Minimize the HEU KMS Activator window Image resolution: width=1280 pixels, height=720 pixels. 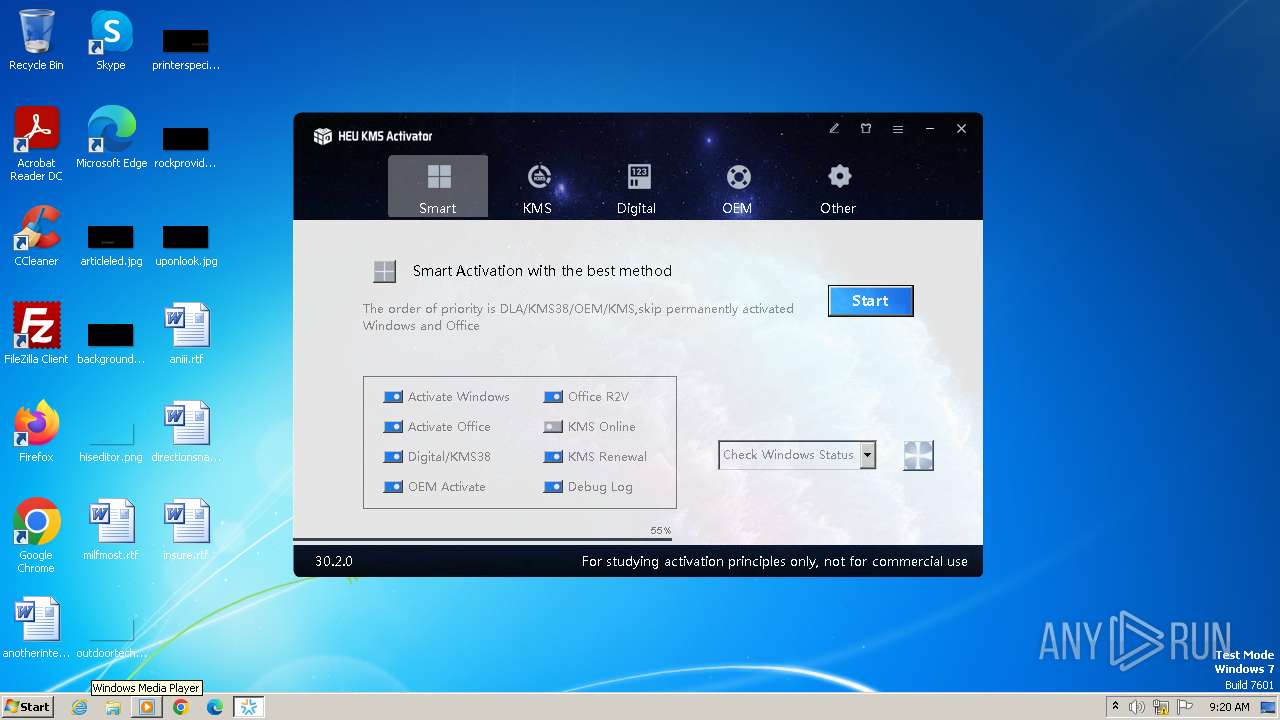point(930,129)
